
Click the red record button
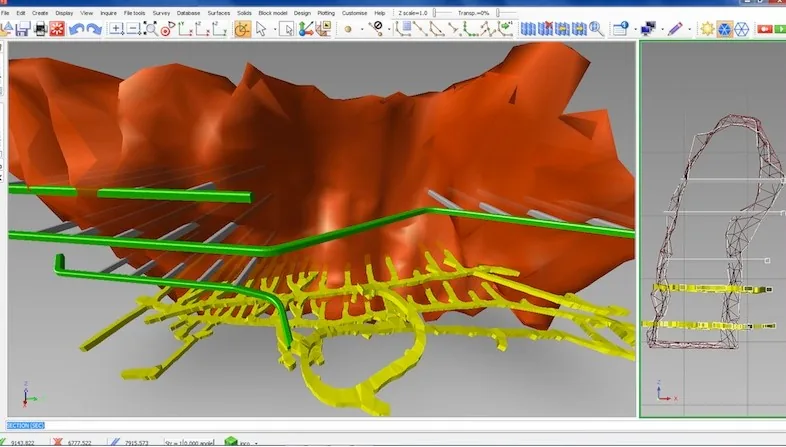[x=764, y=29]
